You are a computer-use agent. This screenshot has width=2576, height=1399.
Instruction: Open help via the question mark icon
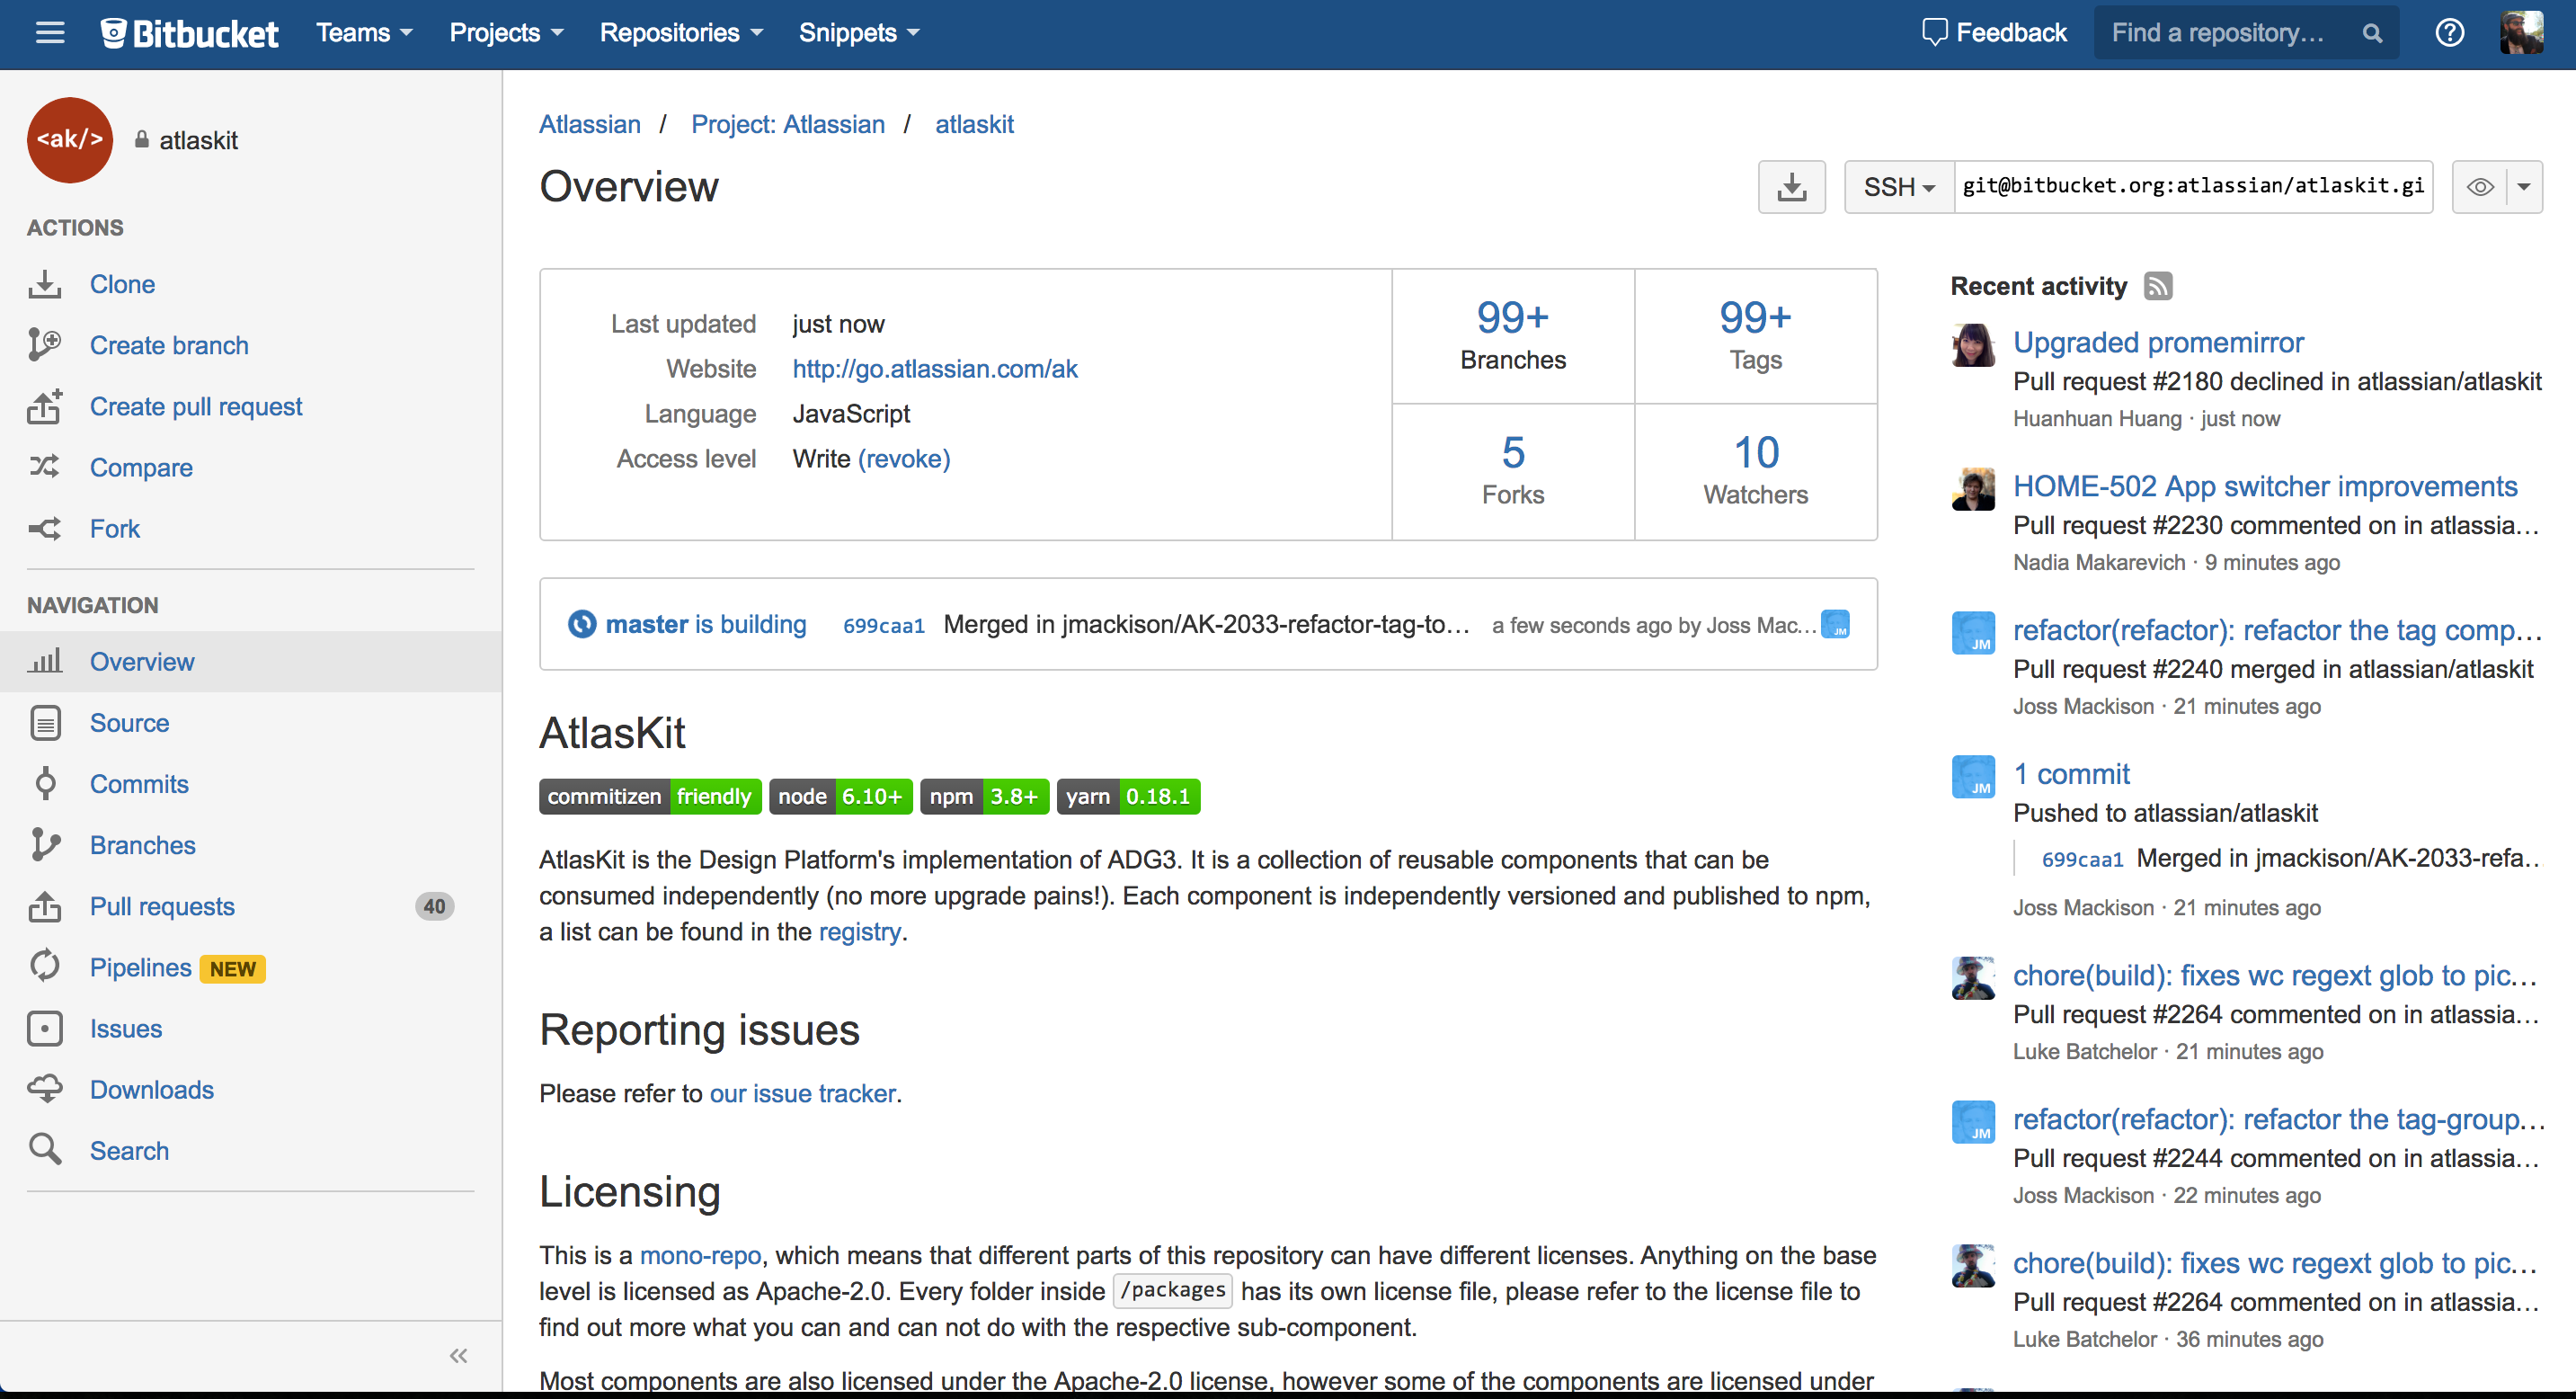point(2449,32)
